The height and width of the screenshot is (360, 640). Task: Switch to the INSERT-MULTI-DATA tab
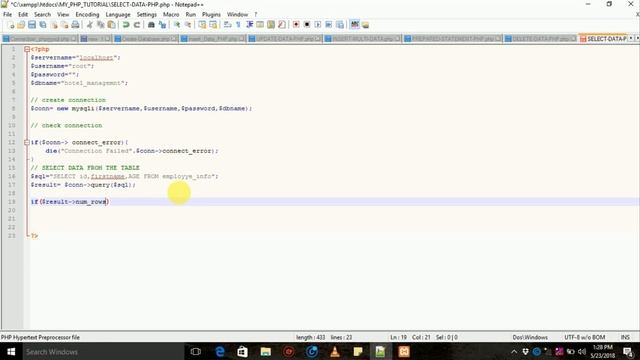coord(362,39)
